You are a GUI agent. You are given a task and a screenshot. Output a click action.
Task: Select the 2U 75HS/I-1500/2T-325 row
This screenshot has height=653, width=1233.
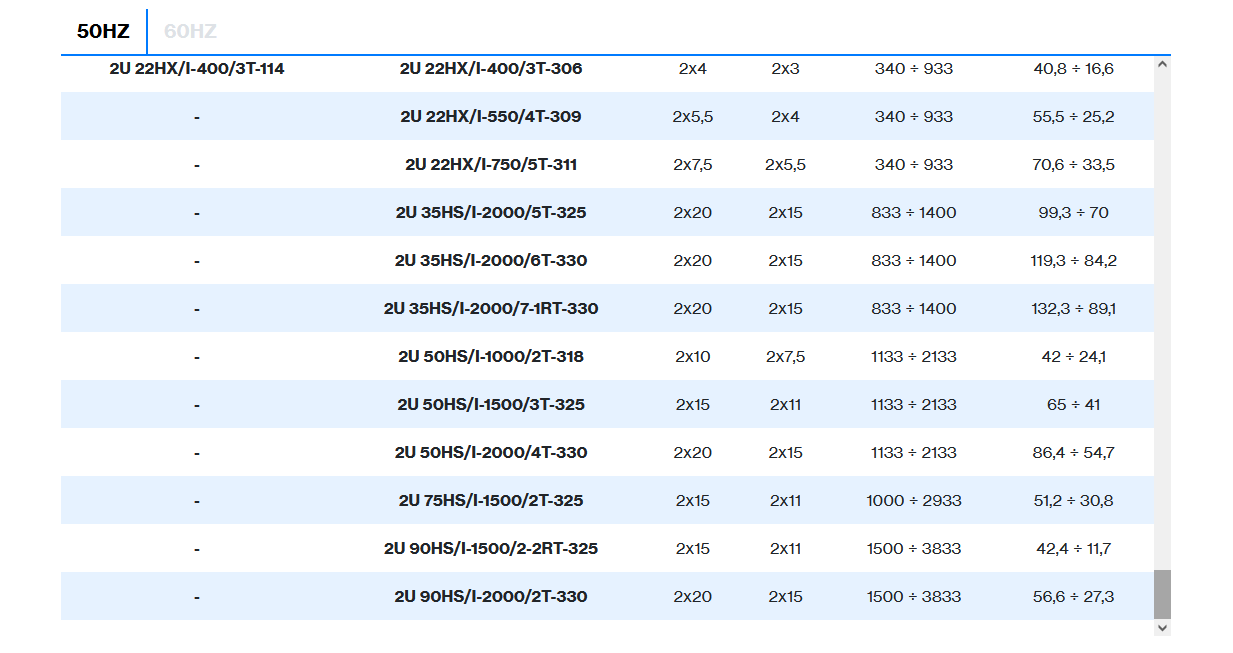[x=491, y=501]
